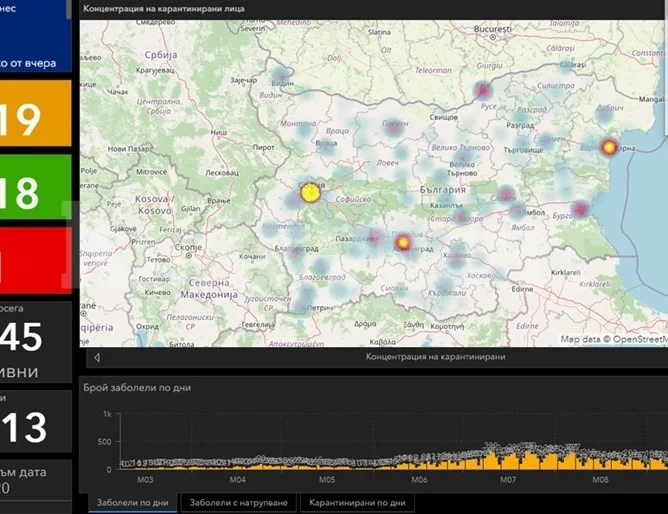Click the 1k value on chart axis
668x514 pixels.
(107, 413)
